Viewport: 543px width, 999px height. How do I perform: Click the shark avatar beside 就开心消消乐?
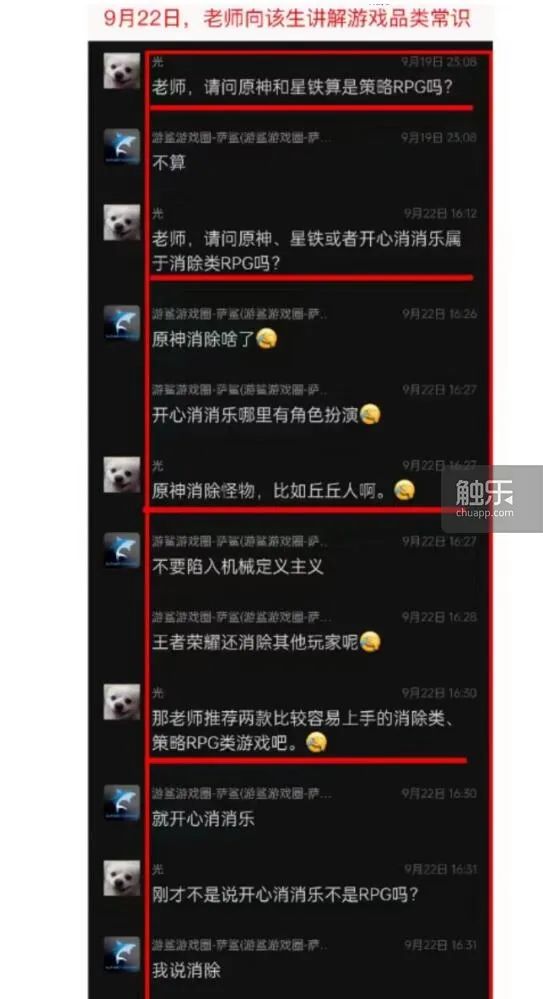122,803
